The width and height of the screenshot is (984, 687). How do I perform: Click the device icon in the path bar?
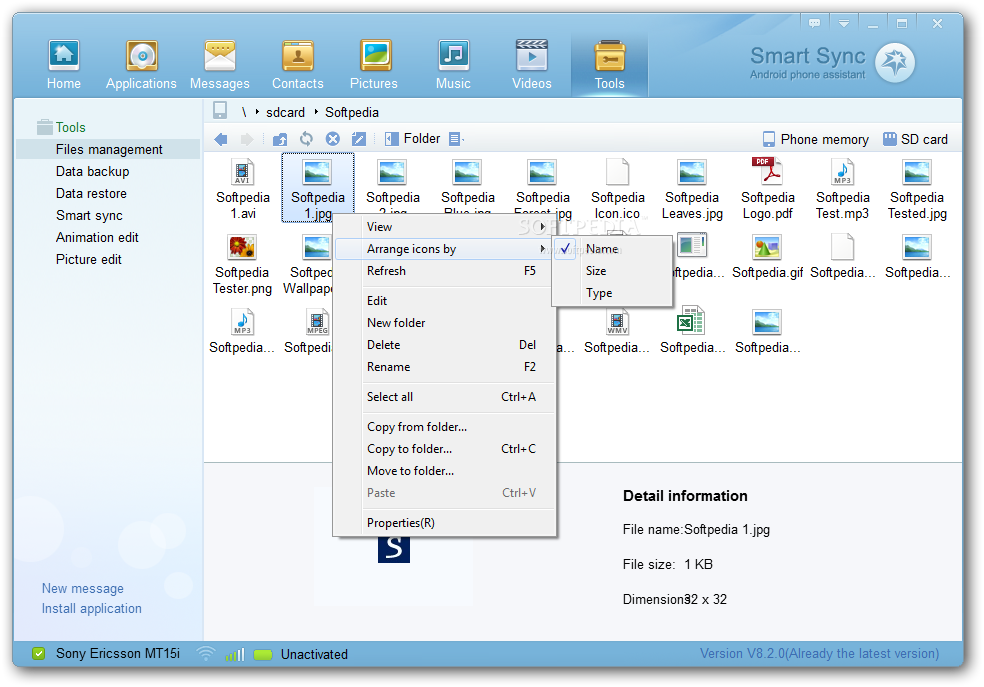click(220, 111)
